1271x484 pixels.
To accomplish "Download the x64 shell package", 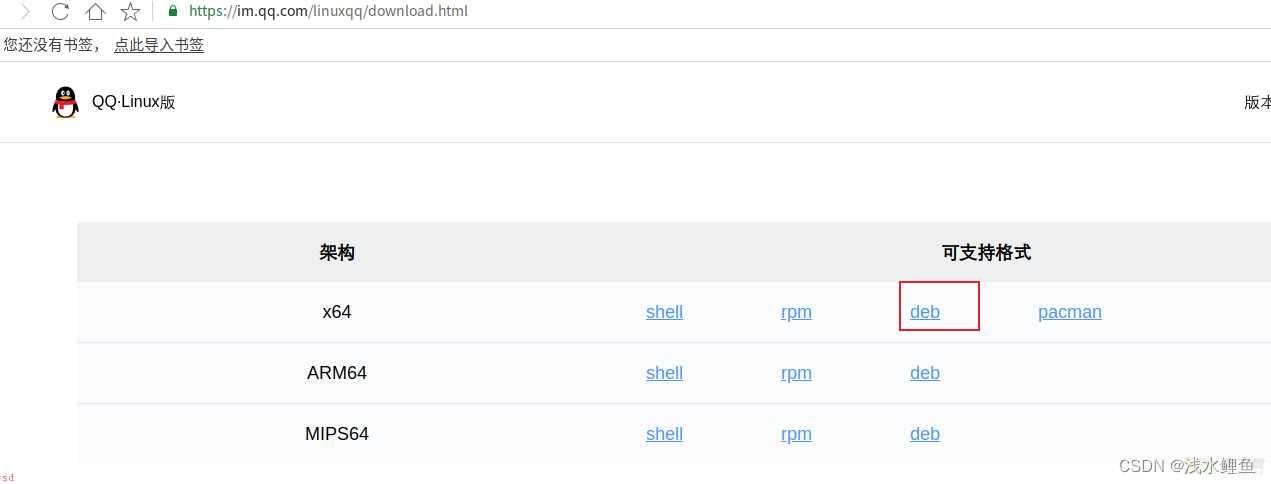I will (664, 312).
